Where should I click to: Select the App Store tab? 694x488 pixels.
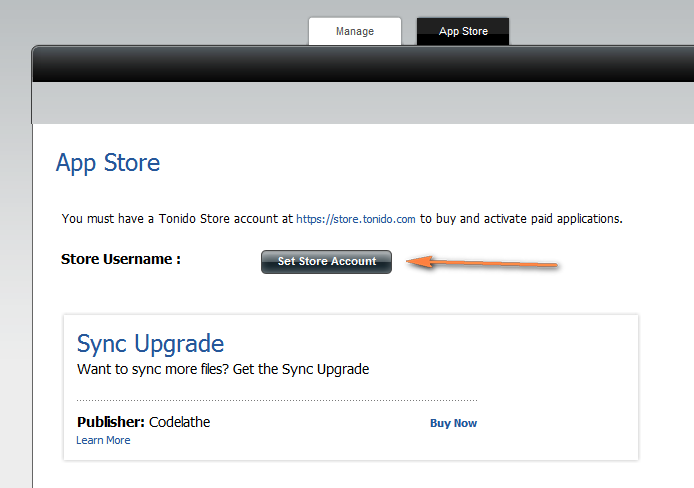click(463, 31)
